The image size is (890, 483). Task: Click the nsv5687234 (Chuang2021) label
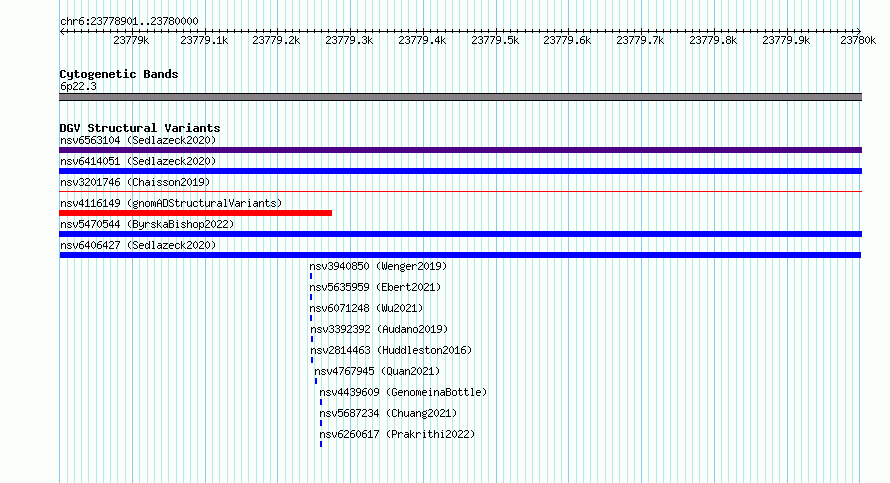pos(388,413)
